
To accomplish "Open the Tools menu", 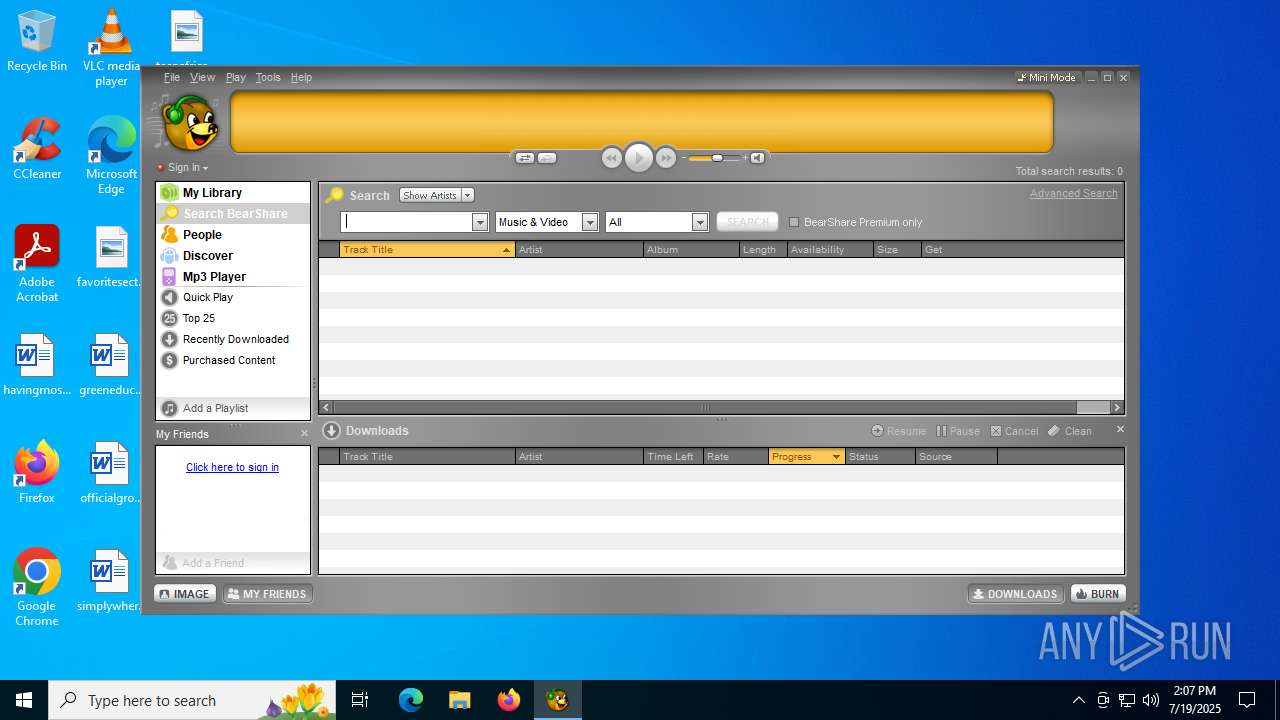I will pos(268,77).
